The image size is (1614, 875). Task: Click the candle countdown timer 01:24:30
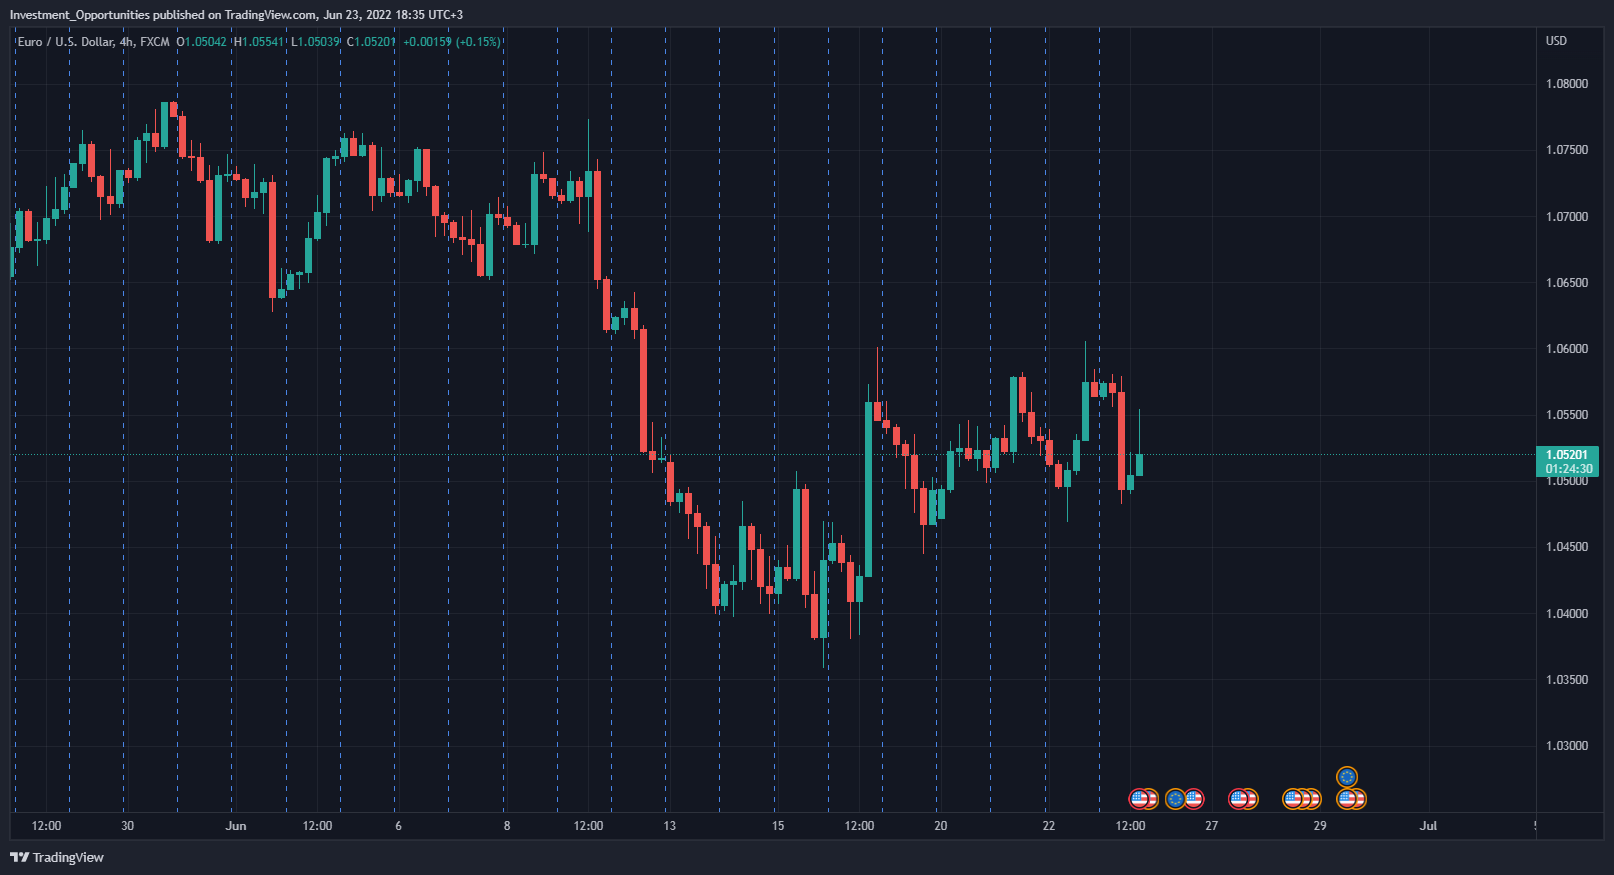(x=1569, y=469)
